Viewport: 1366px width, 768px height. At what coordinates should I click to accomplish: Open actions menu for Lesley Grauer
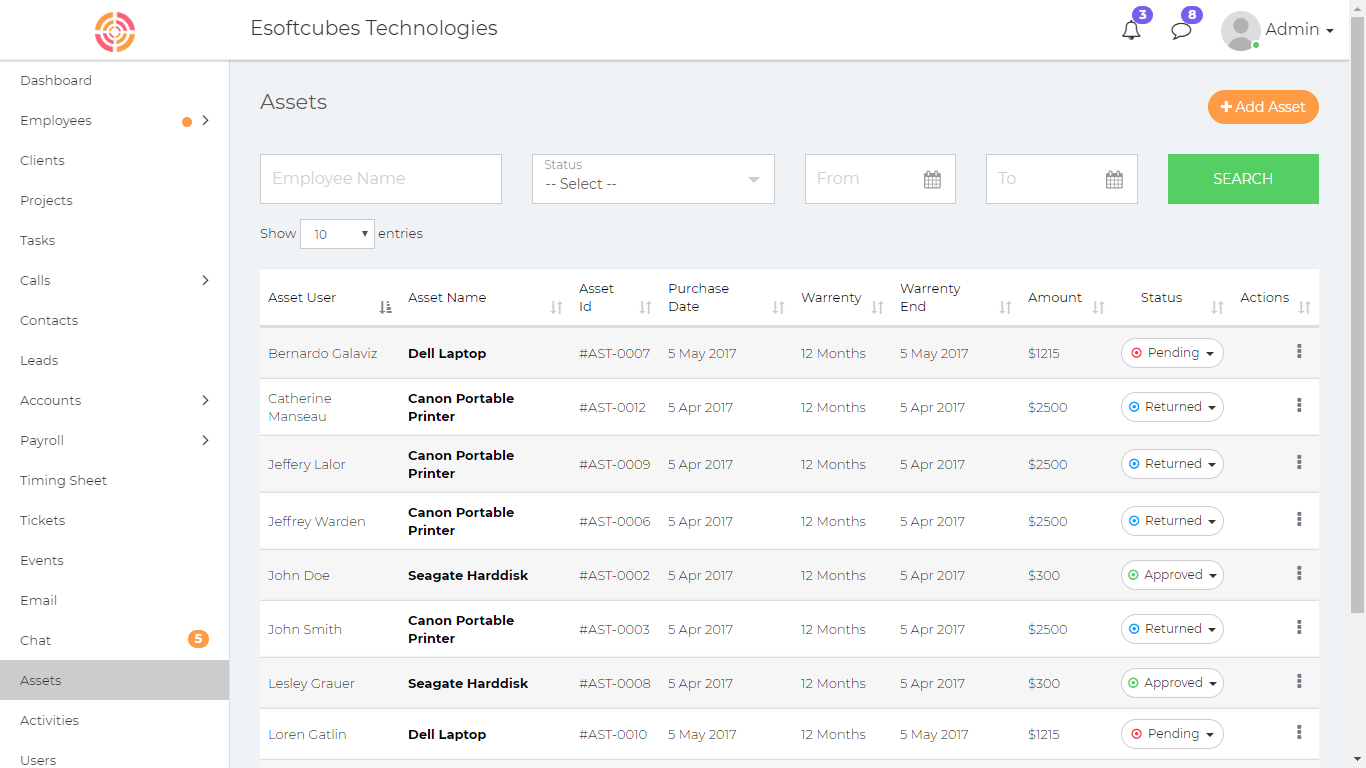pyautogui.click(x=1299, y=681)
